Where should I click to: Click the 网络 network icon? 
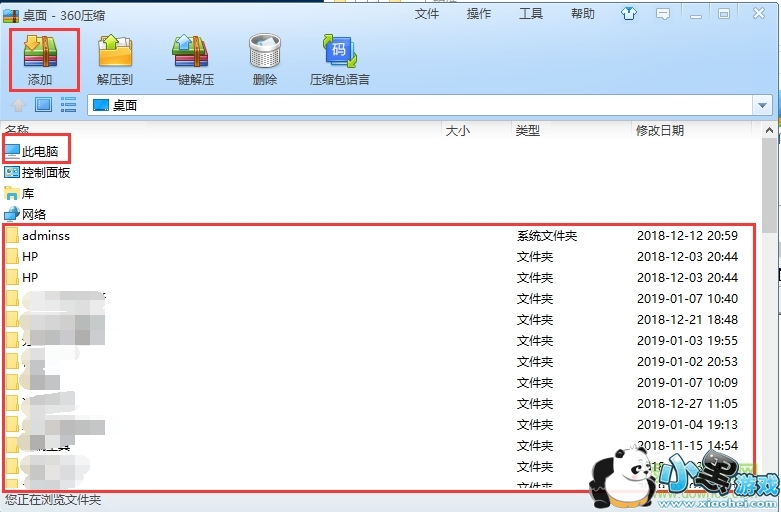click(x=12, y=214)
